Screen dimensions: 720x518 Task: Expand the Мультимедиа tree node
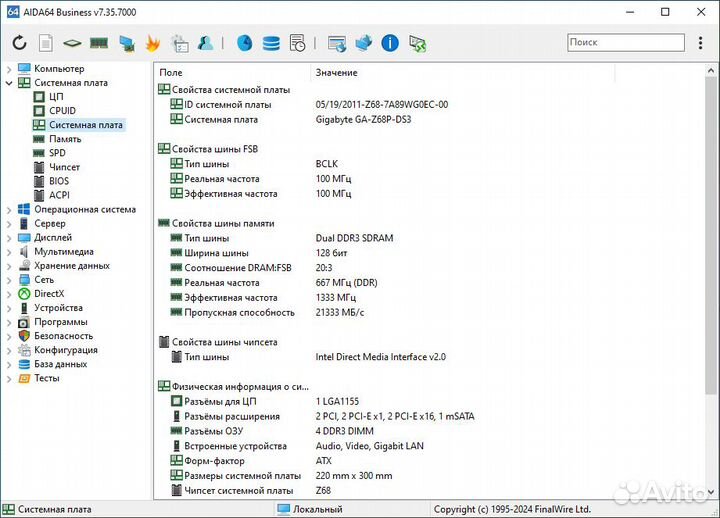(x=9, y=252)
